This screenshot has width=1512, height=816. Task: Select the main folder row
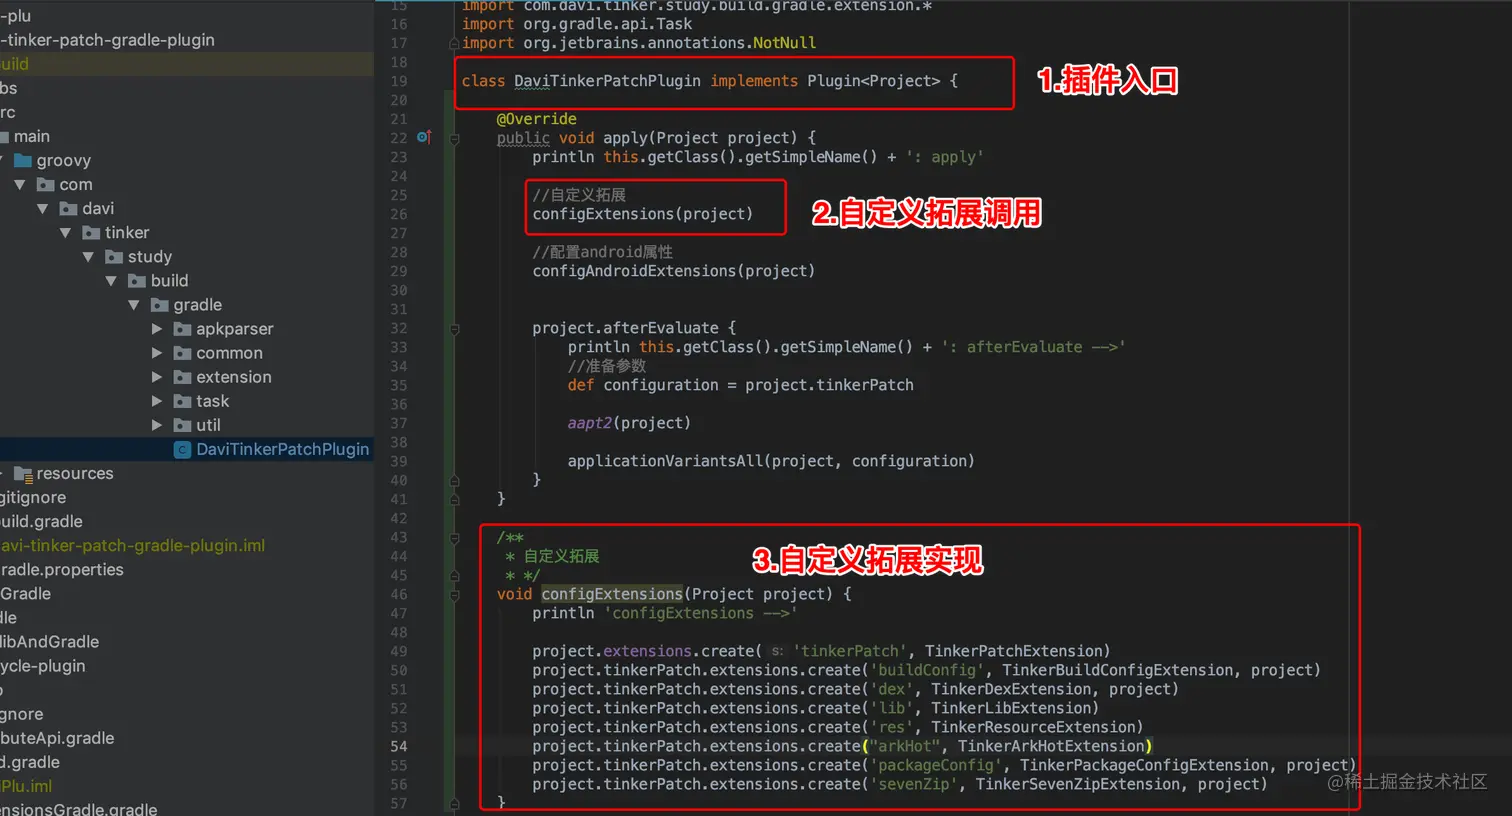click(x=186, y=137)
